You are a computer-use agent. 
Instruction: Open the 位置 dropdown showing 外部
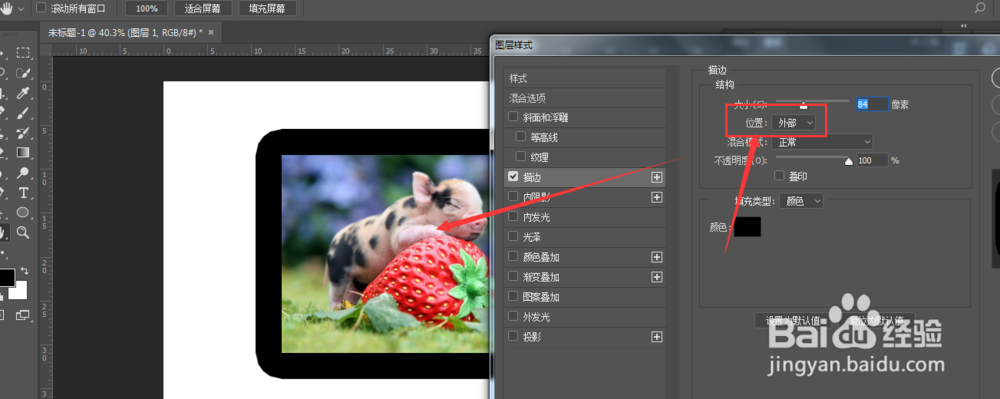click(x=793, y=122)
